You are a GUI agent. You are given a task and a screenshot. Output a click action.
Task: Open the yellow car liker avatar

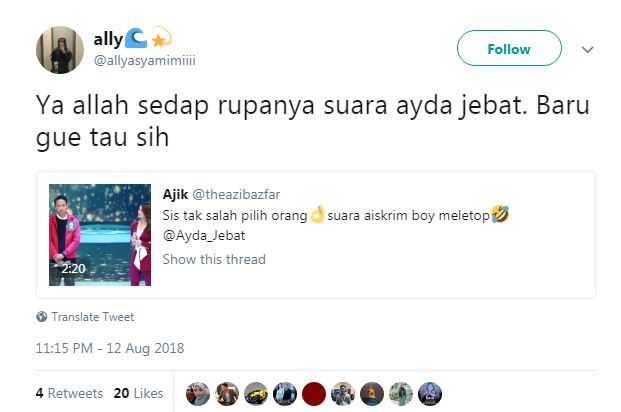pos(256,394)
